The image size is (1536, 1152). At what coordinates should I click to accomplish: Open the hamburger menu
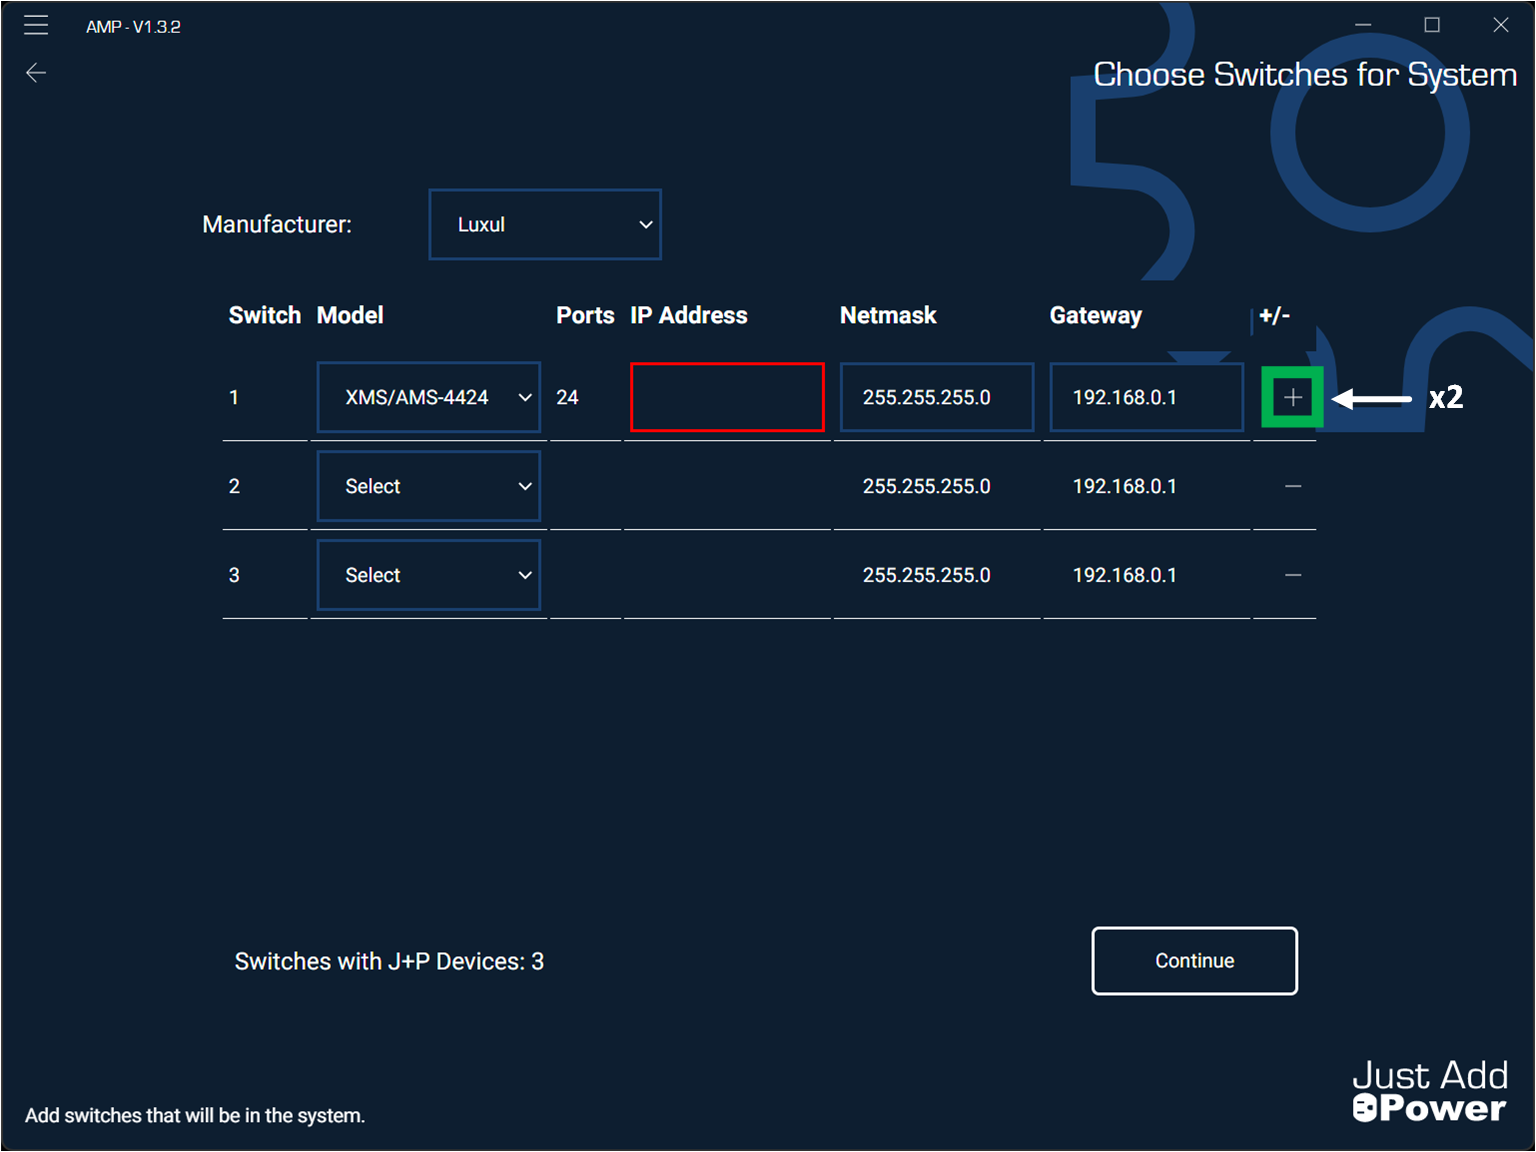coord(36,25)
